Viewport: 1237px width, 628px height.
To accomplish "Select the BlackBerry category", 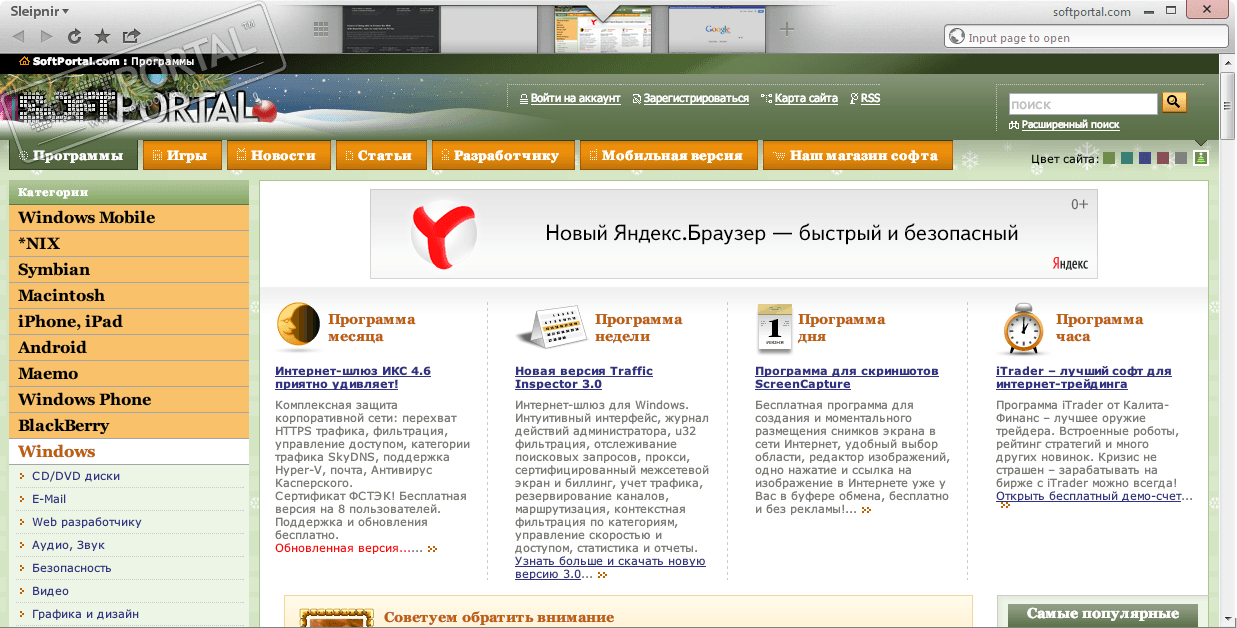I will tap(128, 425).
